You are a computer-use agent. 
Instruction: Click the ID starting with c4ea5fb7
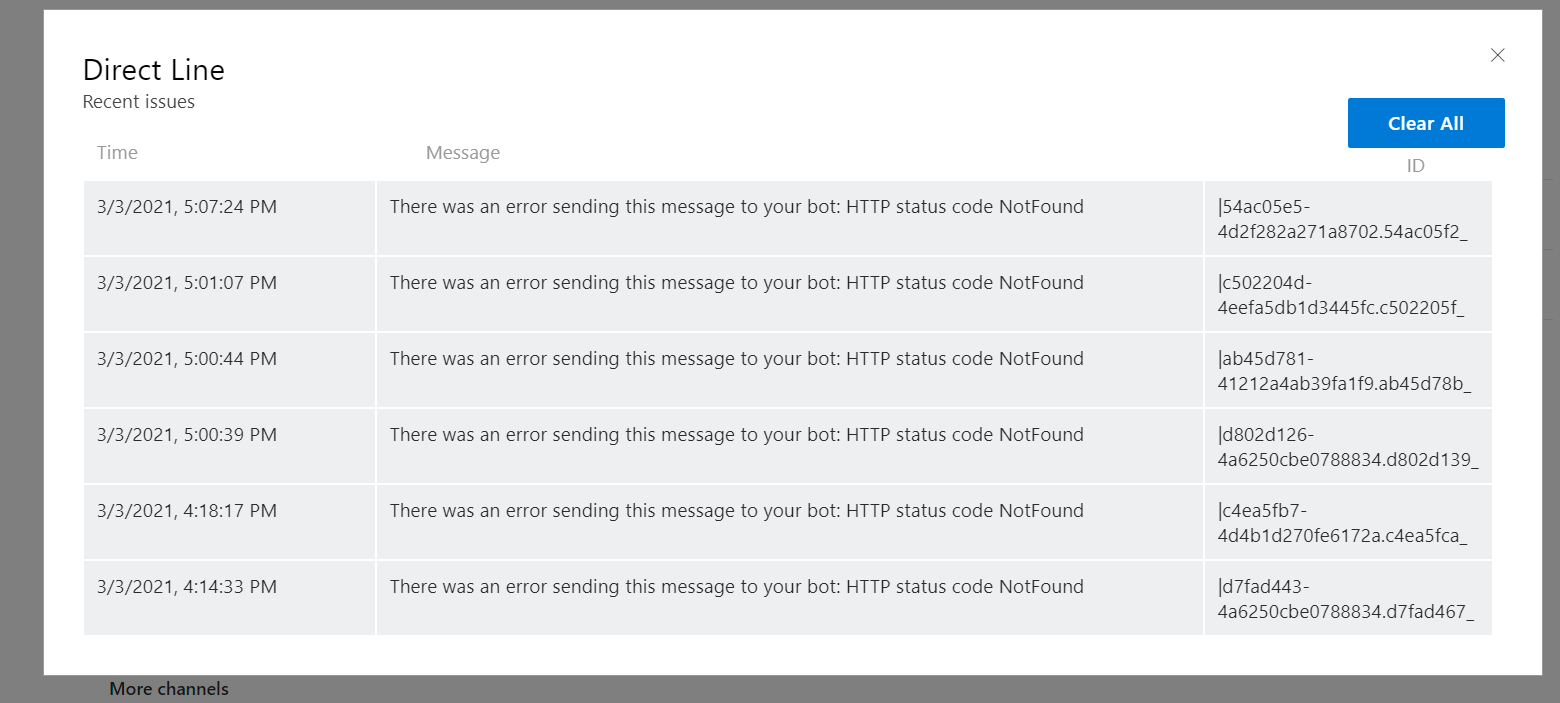(1342, 523)
